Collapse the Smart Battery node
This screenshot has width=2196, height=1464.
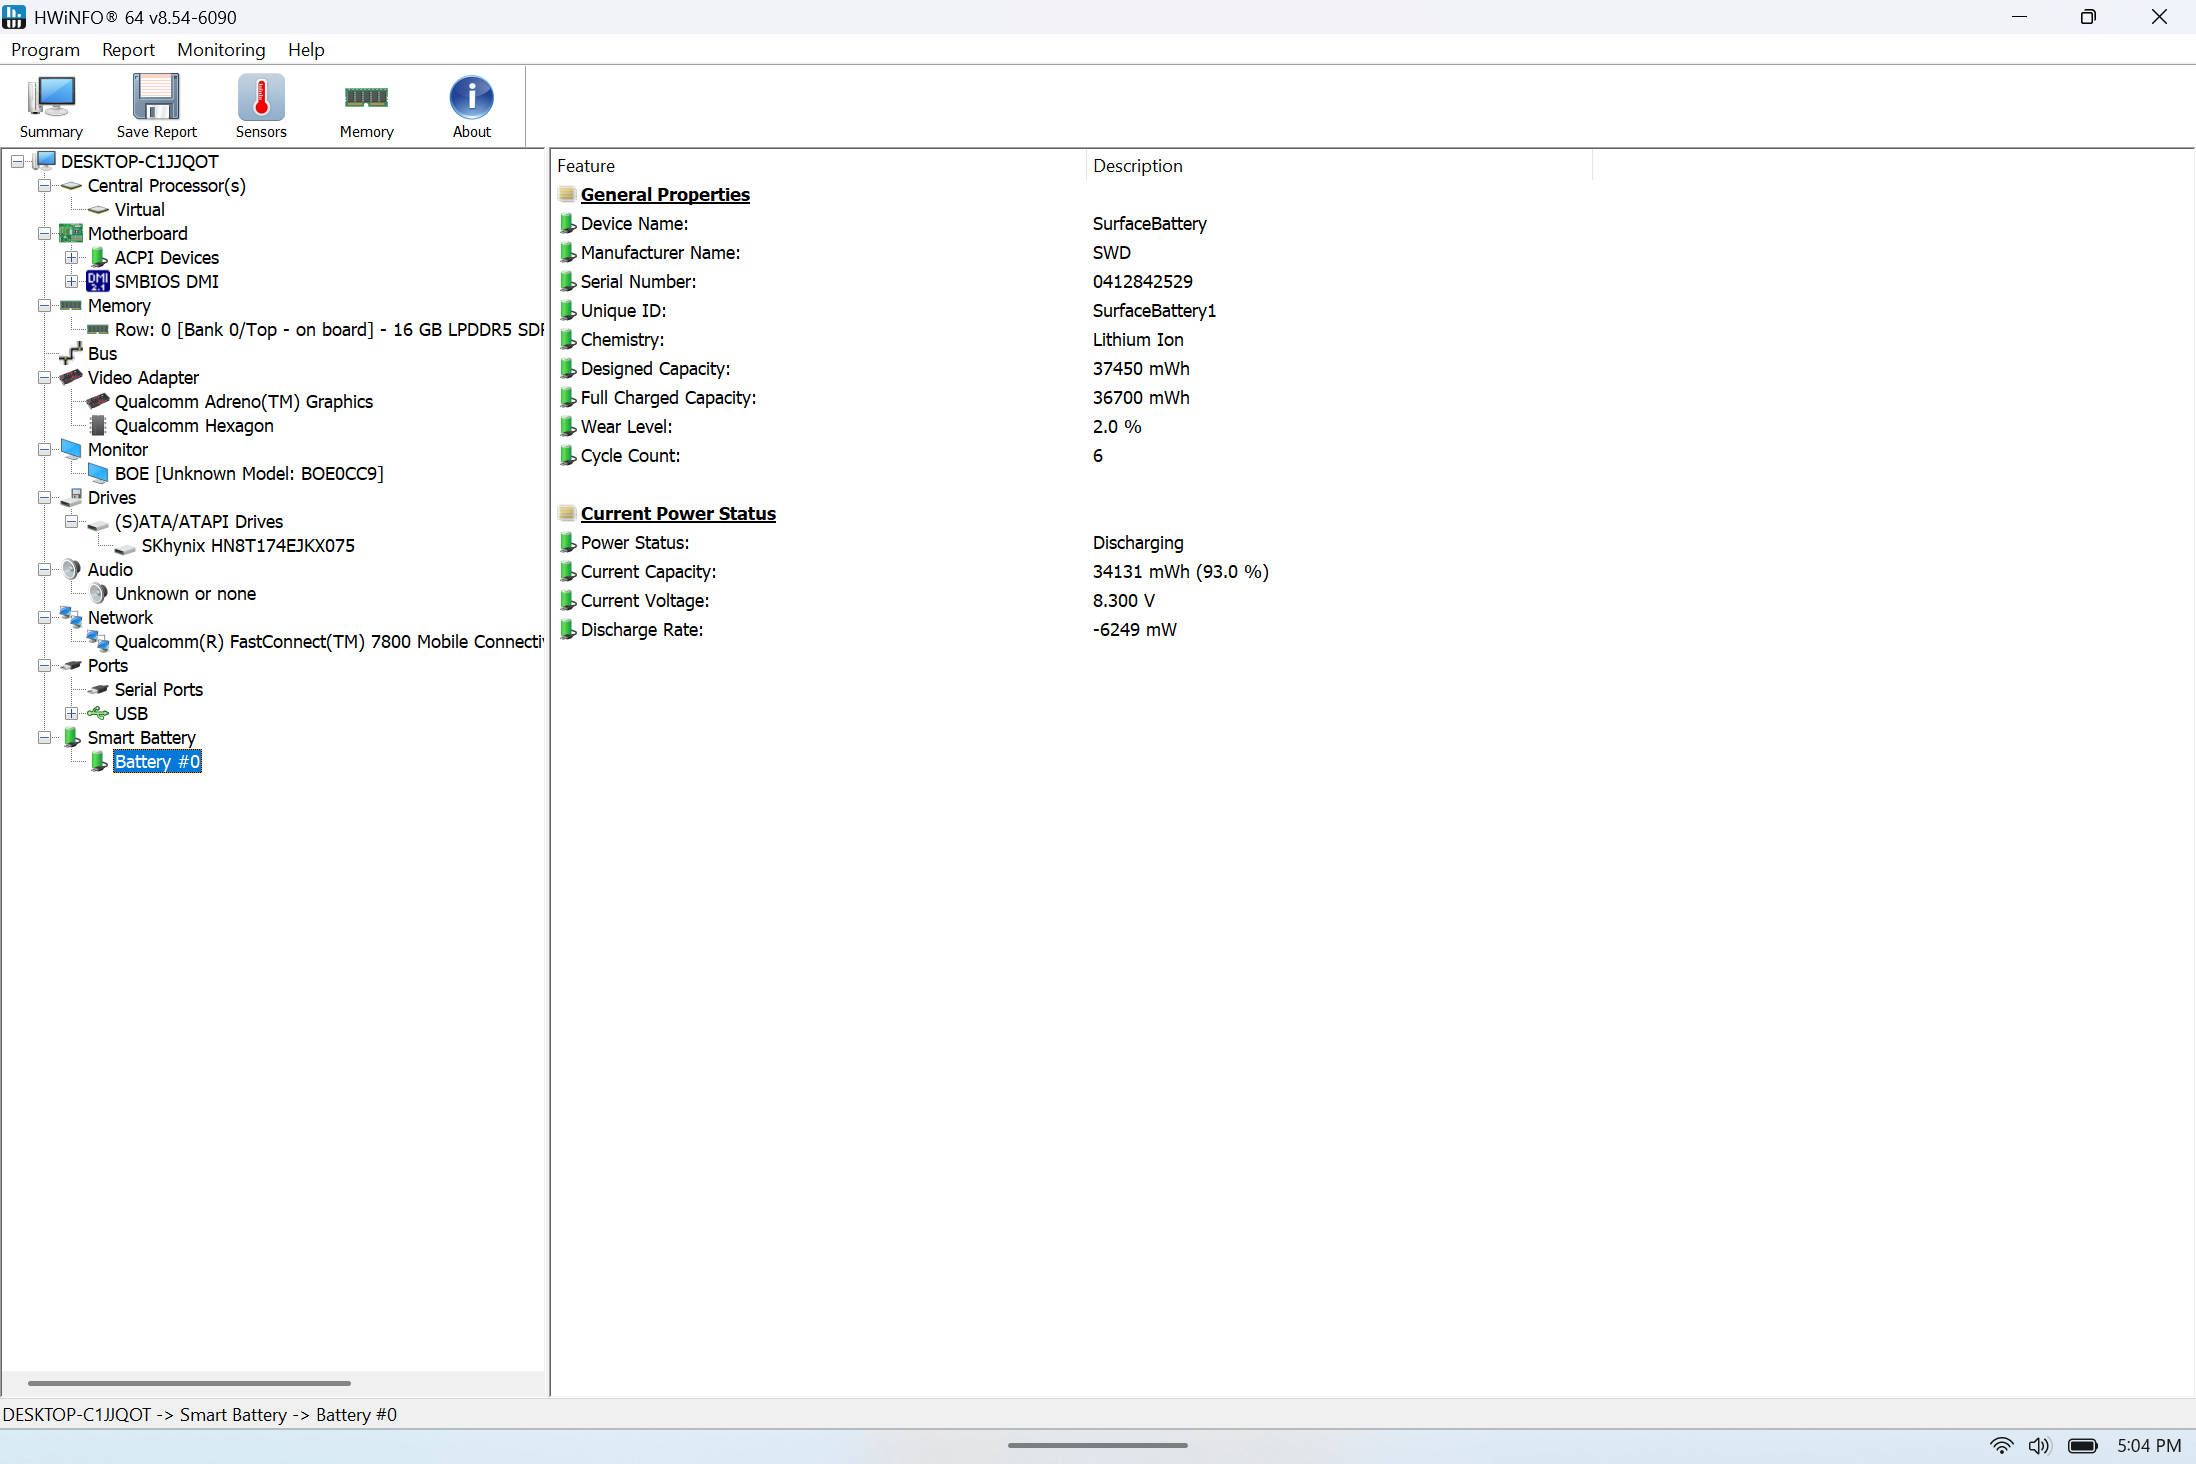click(x=45, y=737)
